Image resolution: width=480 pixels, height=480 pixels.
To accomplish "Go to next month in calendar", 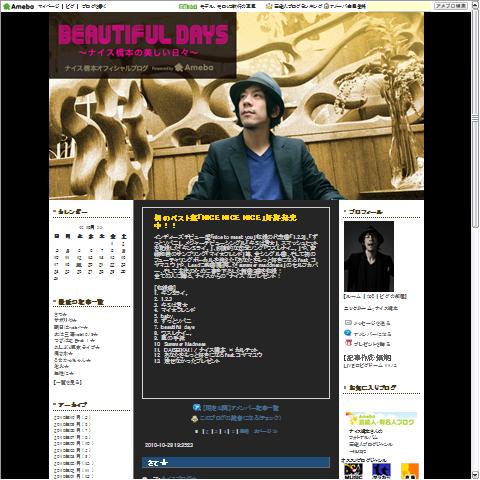I will [x=99, y=227].
